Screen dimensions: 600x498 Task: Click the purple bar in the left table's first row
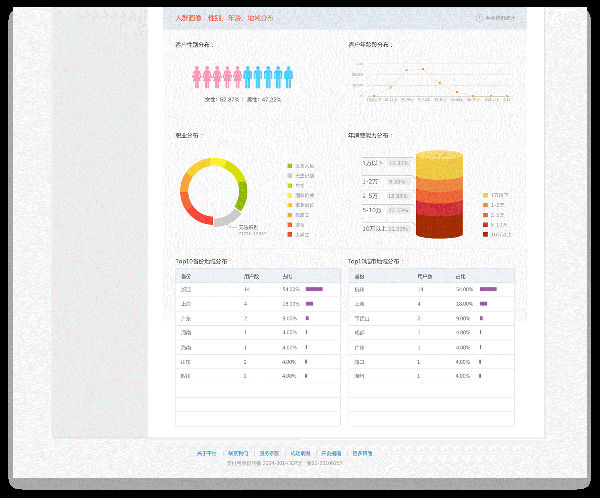click(x=314, y=289)
